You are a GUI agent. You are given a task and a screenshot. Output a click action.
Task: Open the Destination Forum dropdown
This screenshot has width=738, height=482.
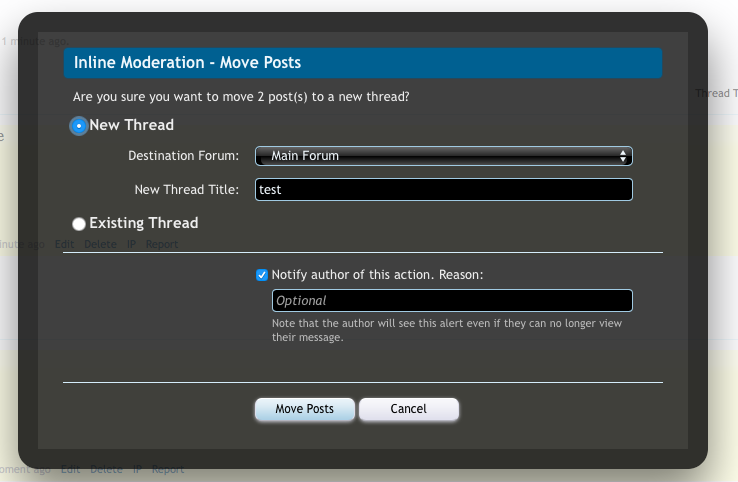[x=443, y=156]
